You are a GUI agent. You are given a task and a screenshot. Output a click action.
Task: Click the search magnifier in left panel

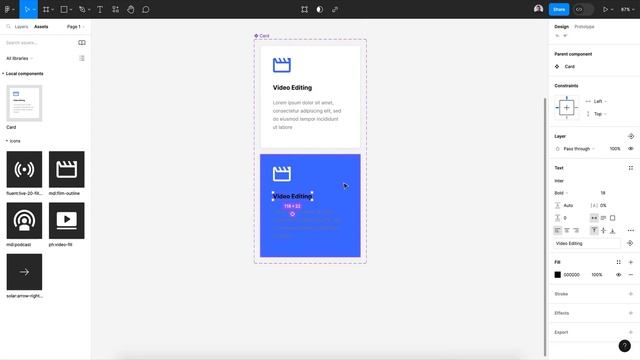coord(8,27)
